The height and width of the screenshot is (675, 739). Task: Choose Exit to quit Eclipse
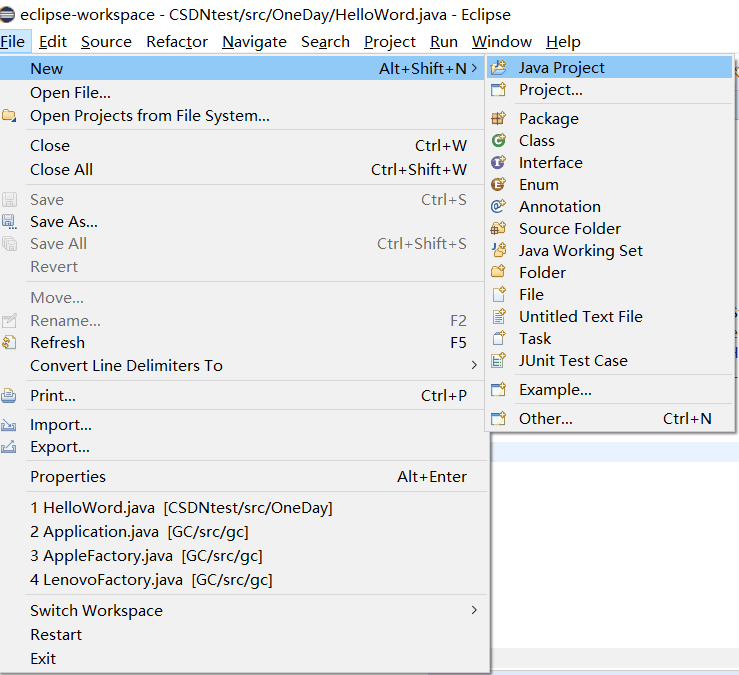[244, 659]
